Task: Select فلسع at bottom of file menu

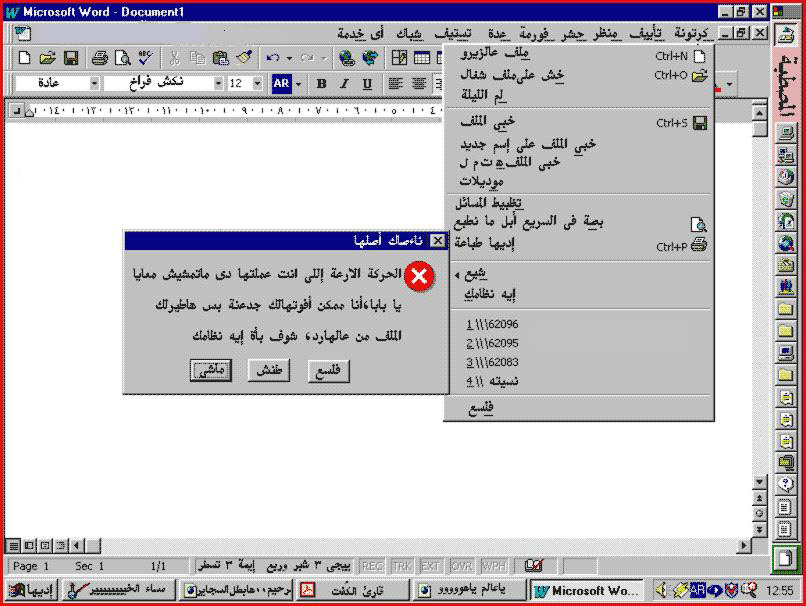Action: [579, 408]
